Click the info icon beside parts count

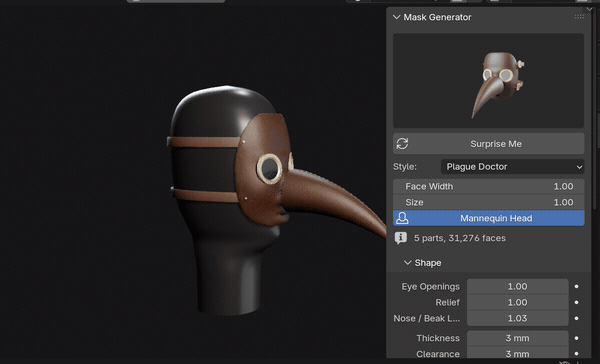[x=401, y=238]
